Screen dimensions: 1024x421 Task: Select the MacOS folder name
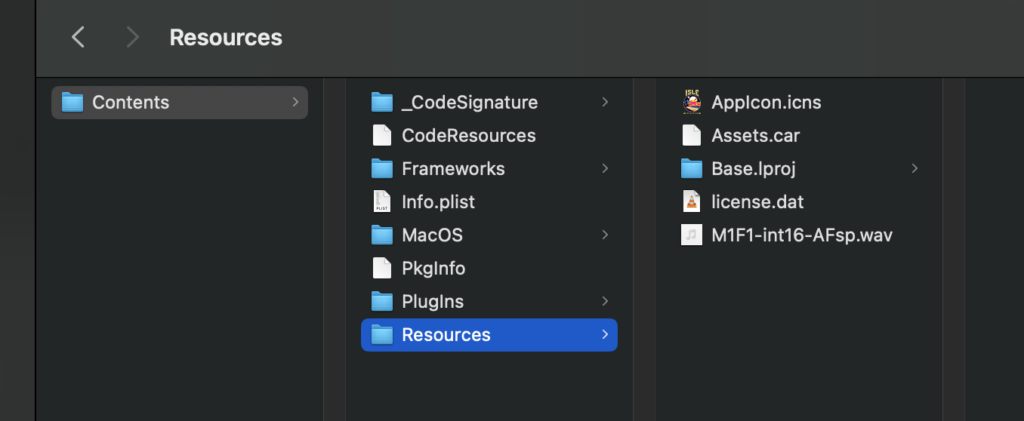click(x=432, y=235)
